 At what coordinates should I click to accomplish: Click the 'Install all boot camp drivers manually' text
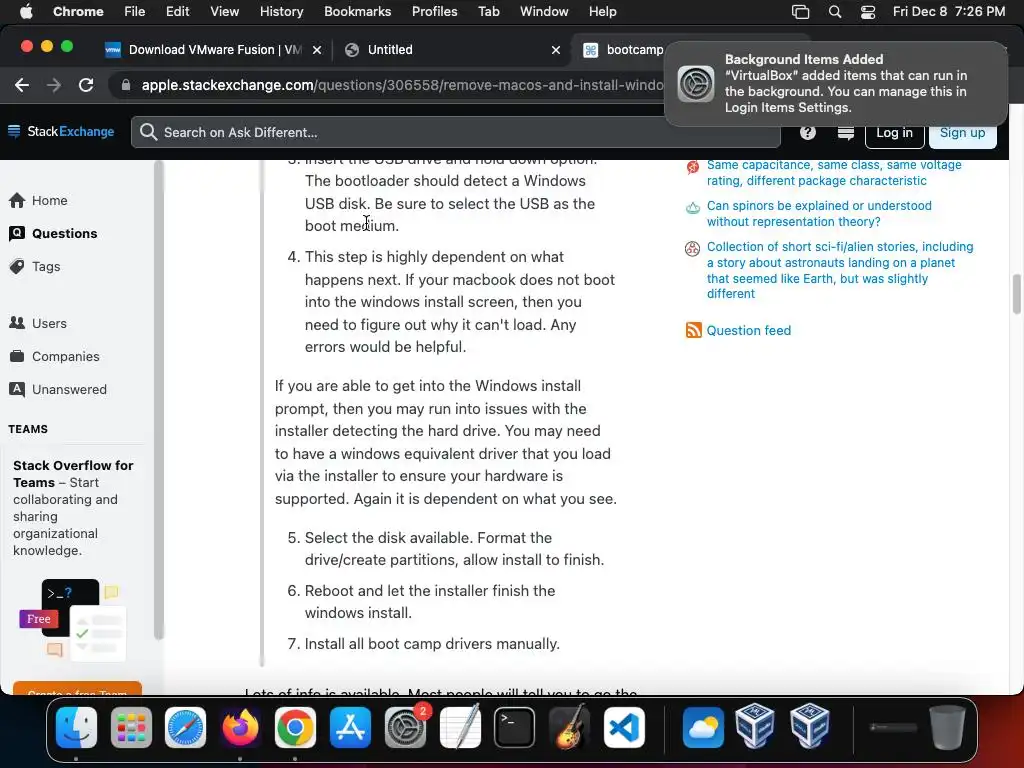pos(432,644)
